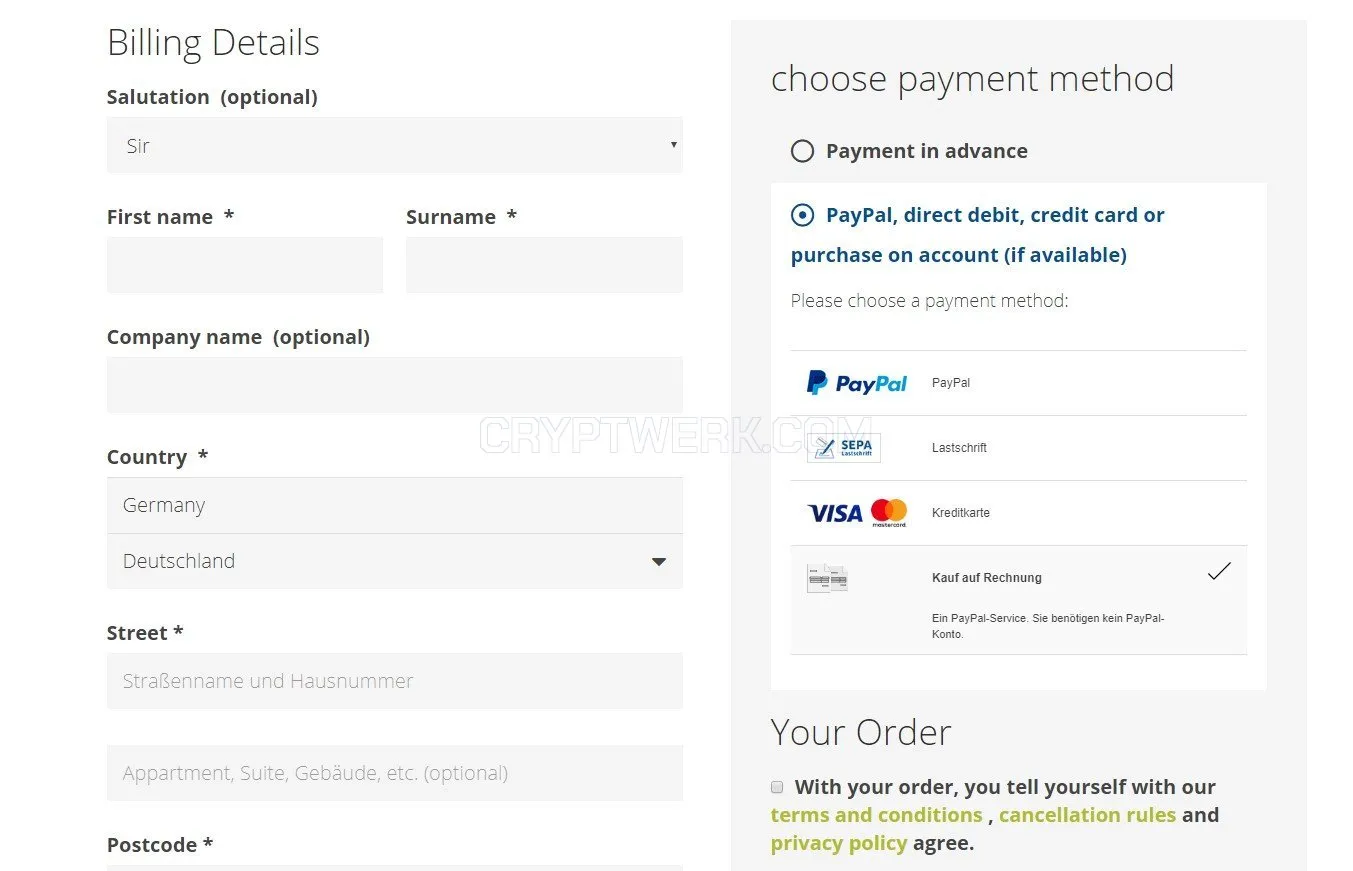The image size is (1353, 871).
Task: Click the checkmark next to Kauf auf Rechnung
Action: 1219,572
